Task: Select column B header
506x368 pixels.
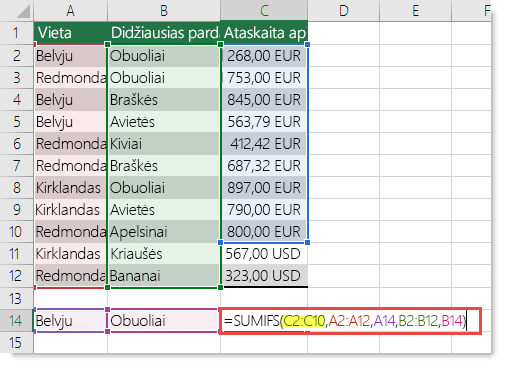Action: click(x=164, y=11)
